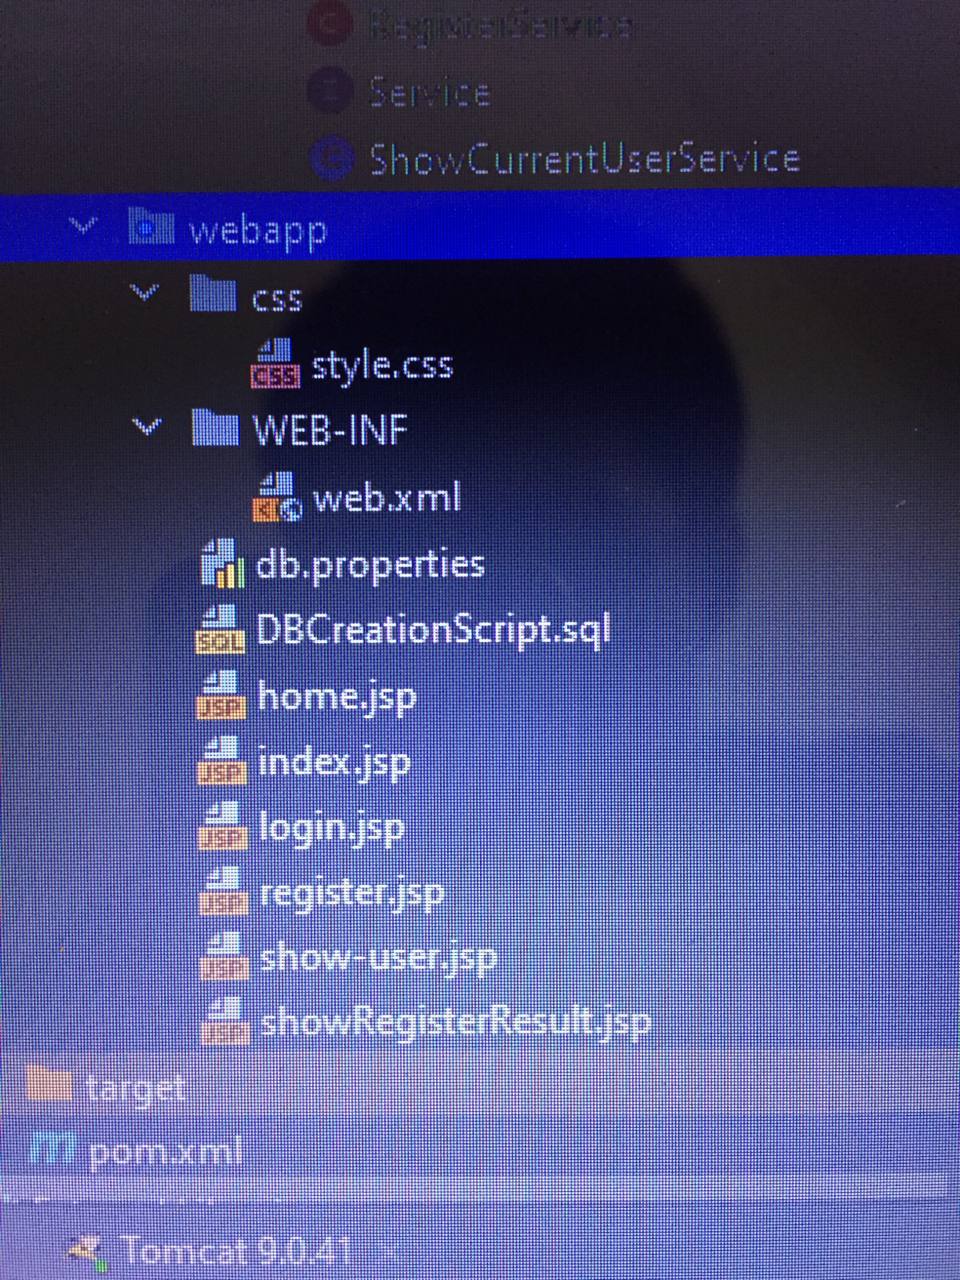
Task: Select register.jsp in the project tree
Action: [x=351, y=892]
